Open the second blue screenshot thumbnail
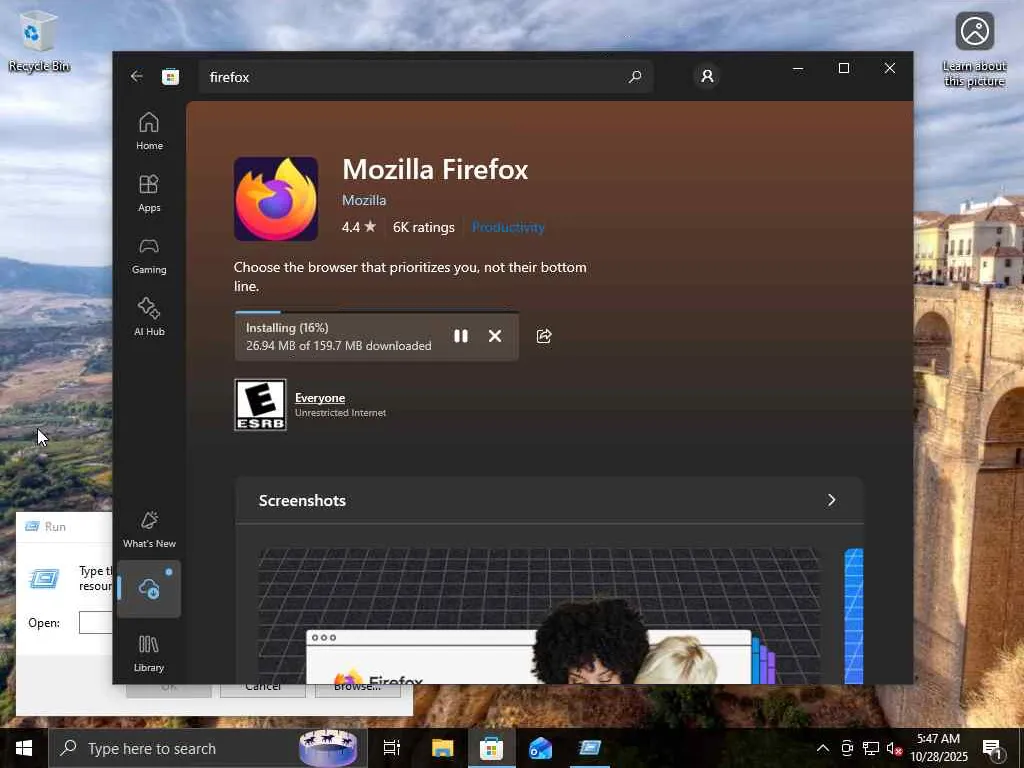This screenshot has height=768, width=1024. pyautogui.click(x=854, y=616)
